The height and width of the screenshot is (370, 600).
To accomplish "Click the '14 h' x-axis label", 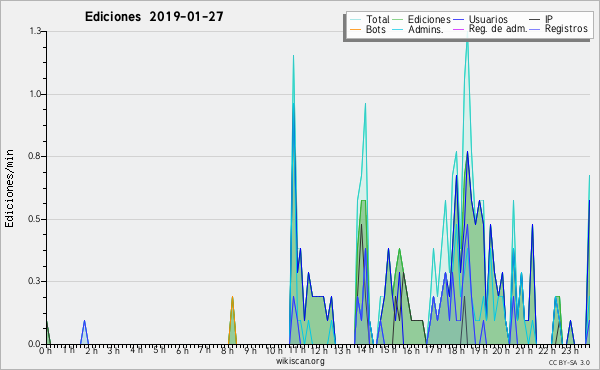I will 365,350.
